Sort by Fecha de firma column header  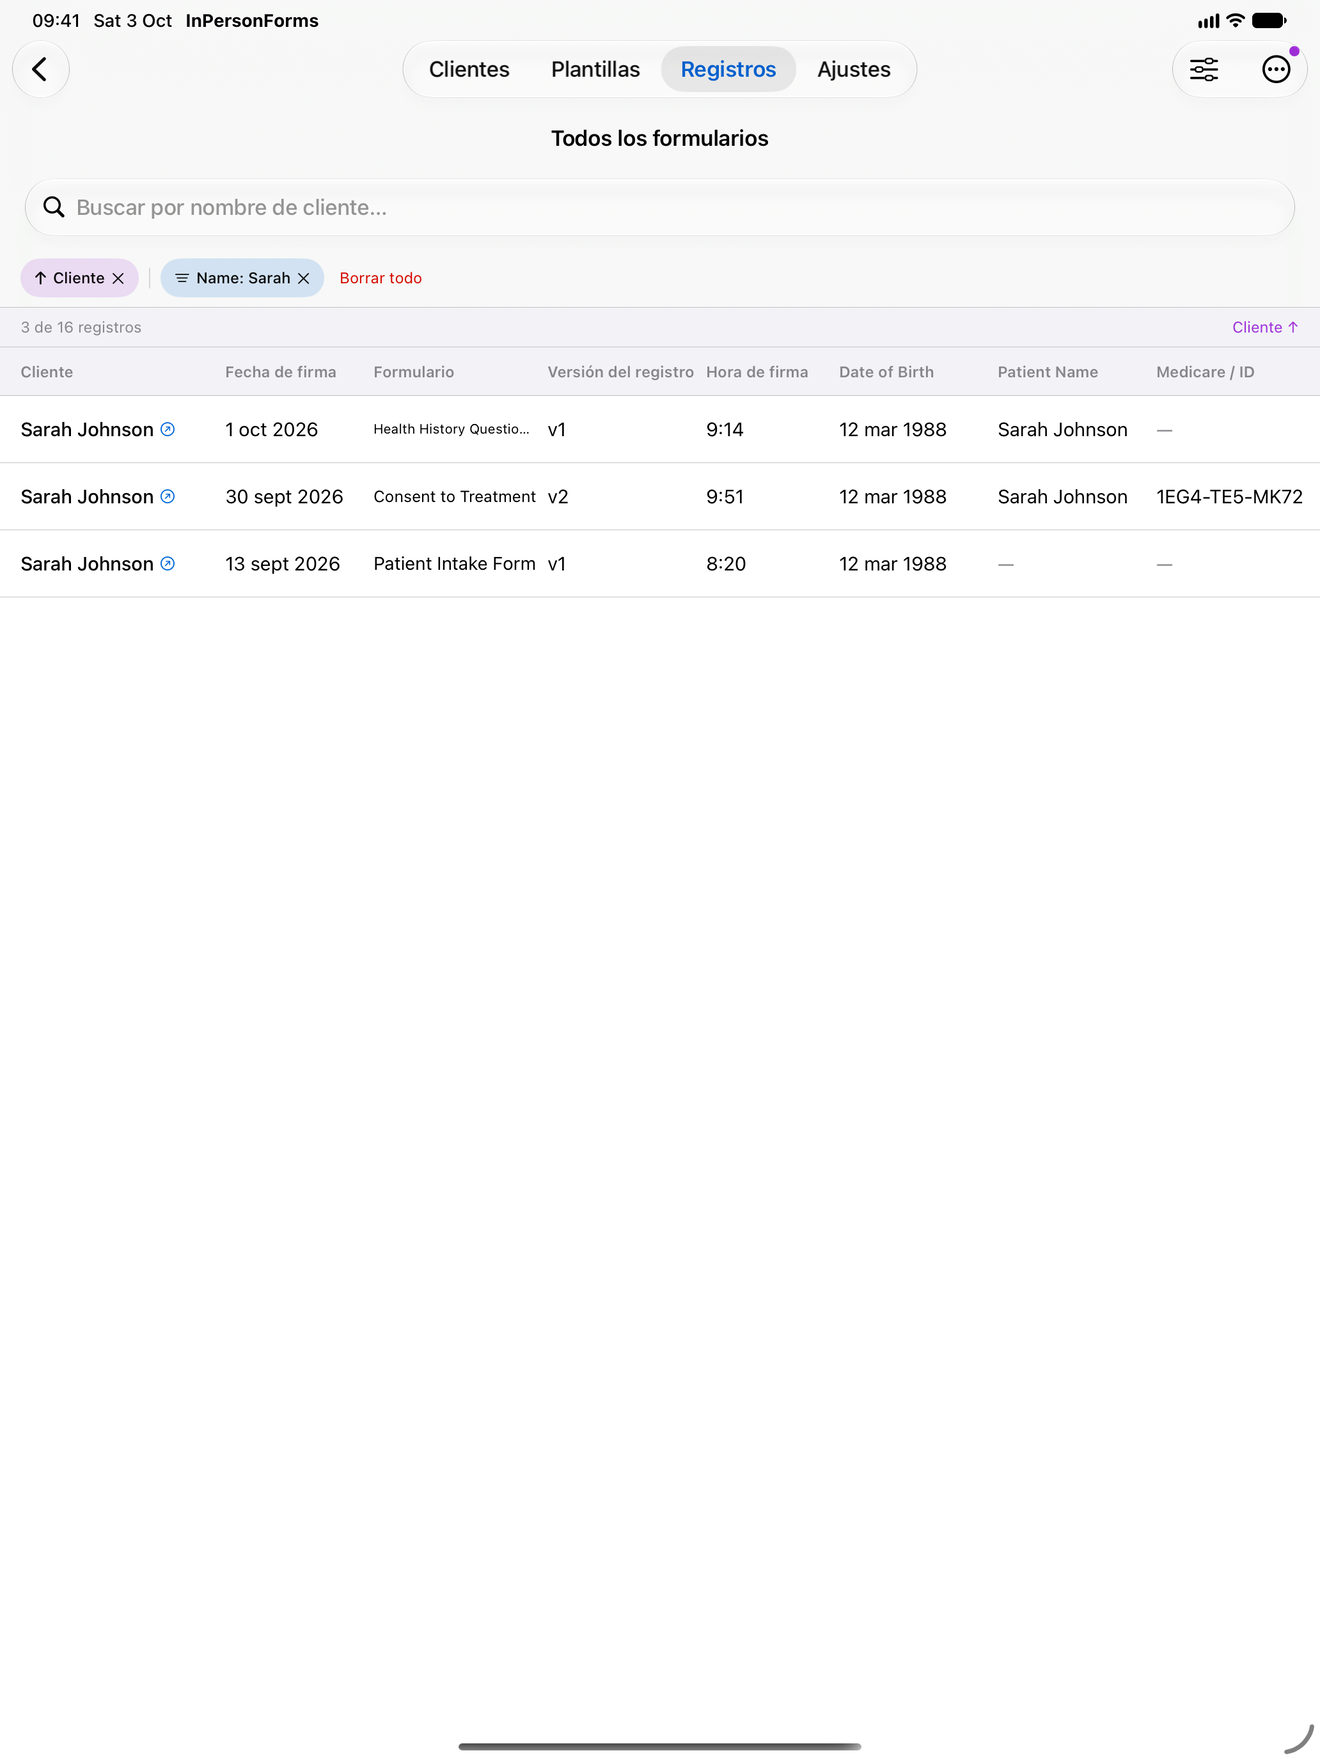(x=280, y=372)
